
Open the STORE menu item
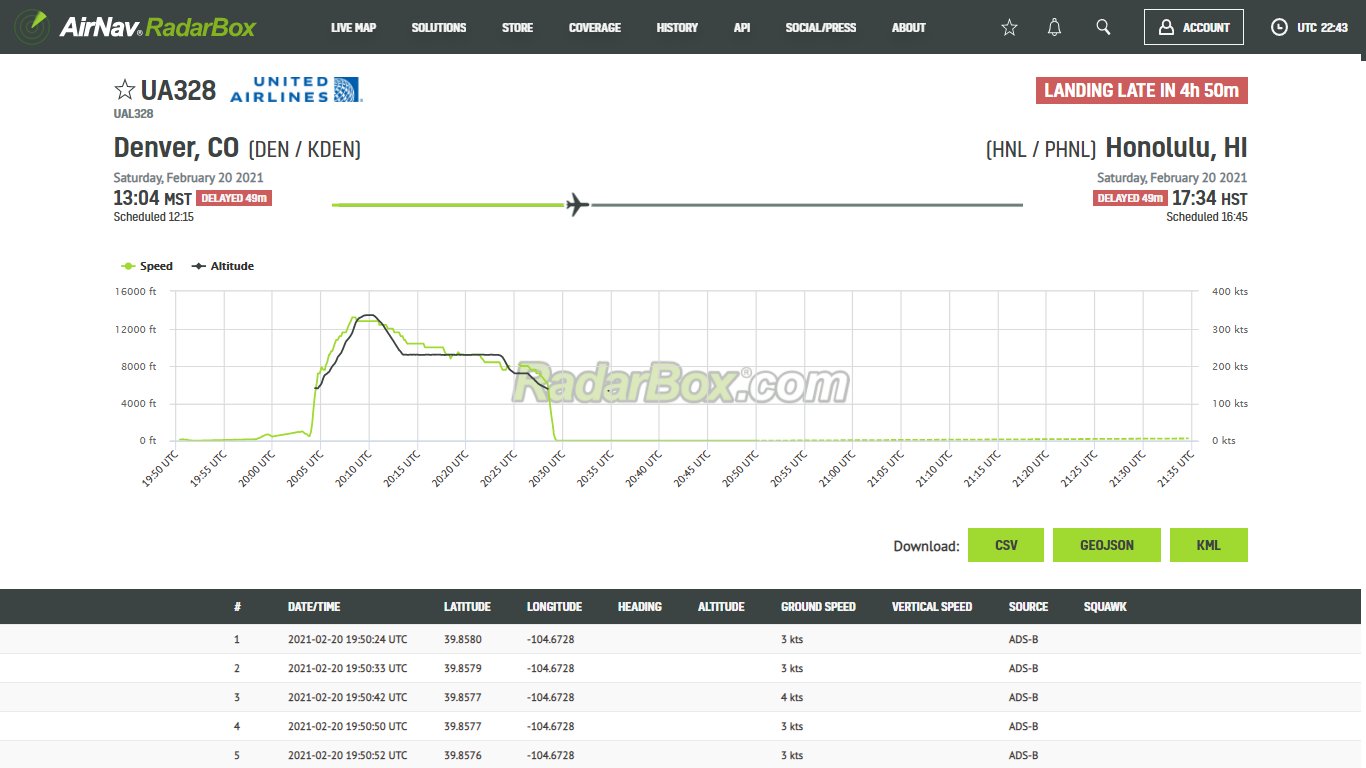(517, 28)
